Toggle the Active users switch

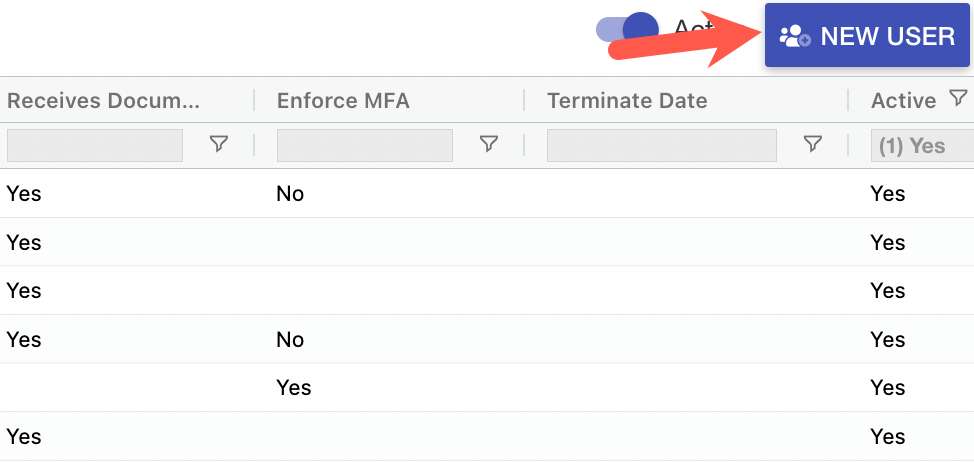coord(627,29)
